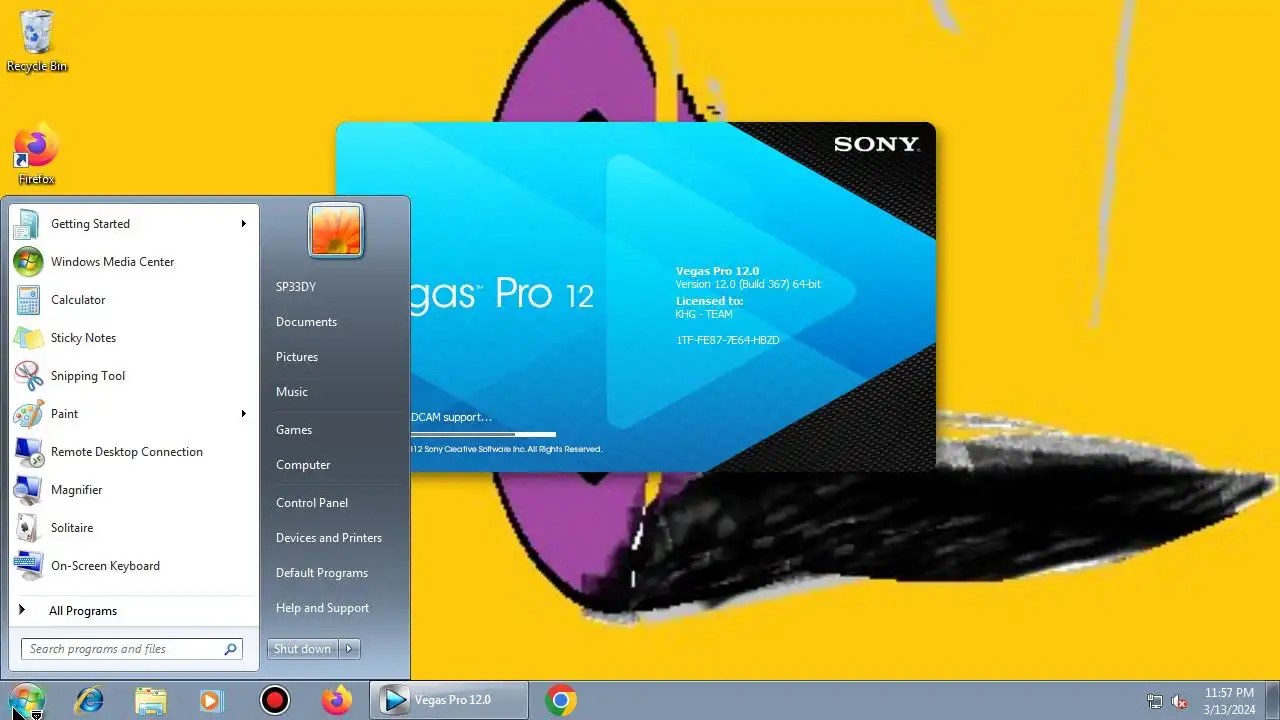Image resolution: width=1280 pixels, height=720 pixels.
Task: Open Internet Explorer from the taskbar
Action: tap(89, 700)
